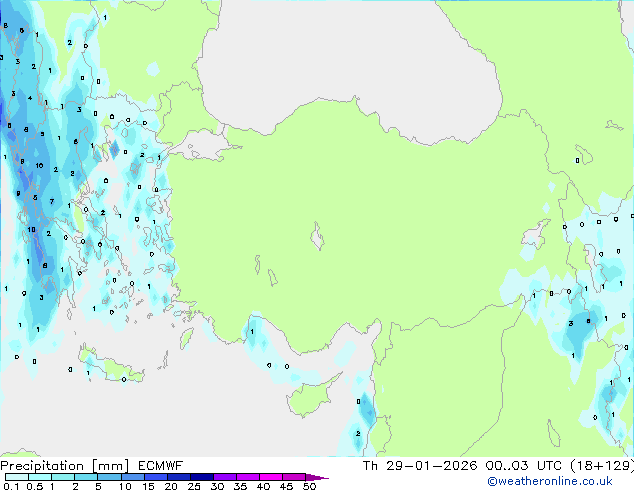
Task: Click the precipitation value '7' over Greece
Action: [52, 201]
